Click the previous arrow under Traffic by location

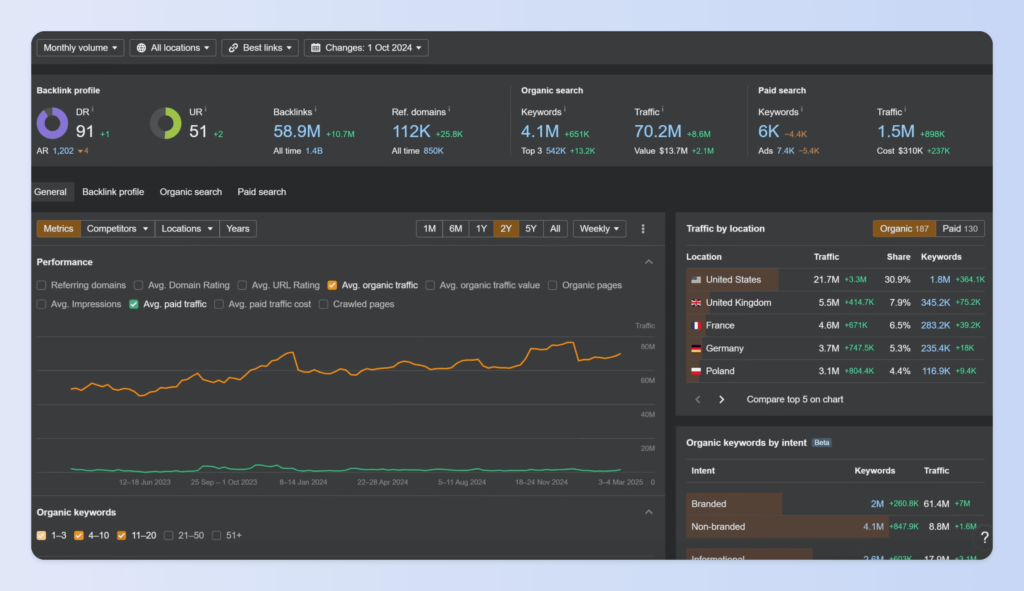(698, 399)
